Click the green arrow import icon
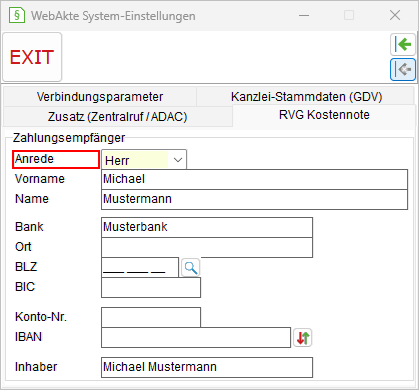Image resolution: width=419 pixels, height=390 pixels. pos(403,44)
